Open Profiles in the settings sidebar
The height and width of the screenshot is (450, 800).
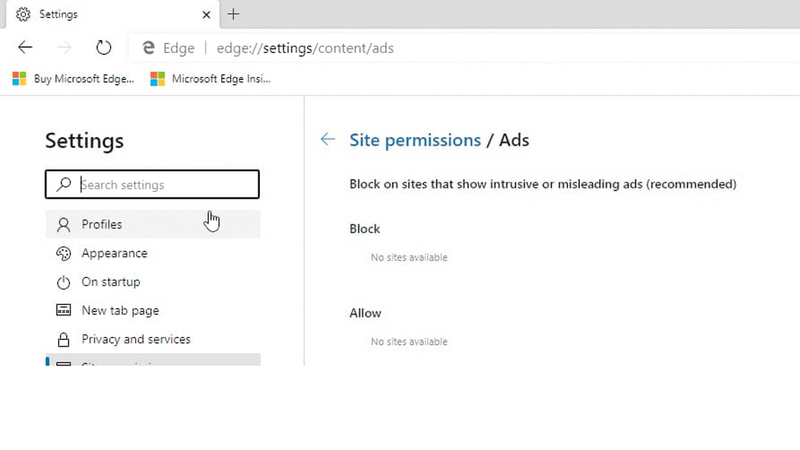[x=101, y=224]
